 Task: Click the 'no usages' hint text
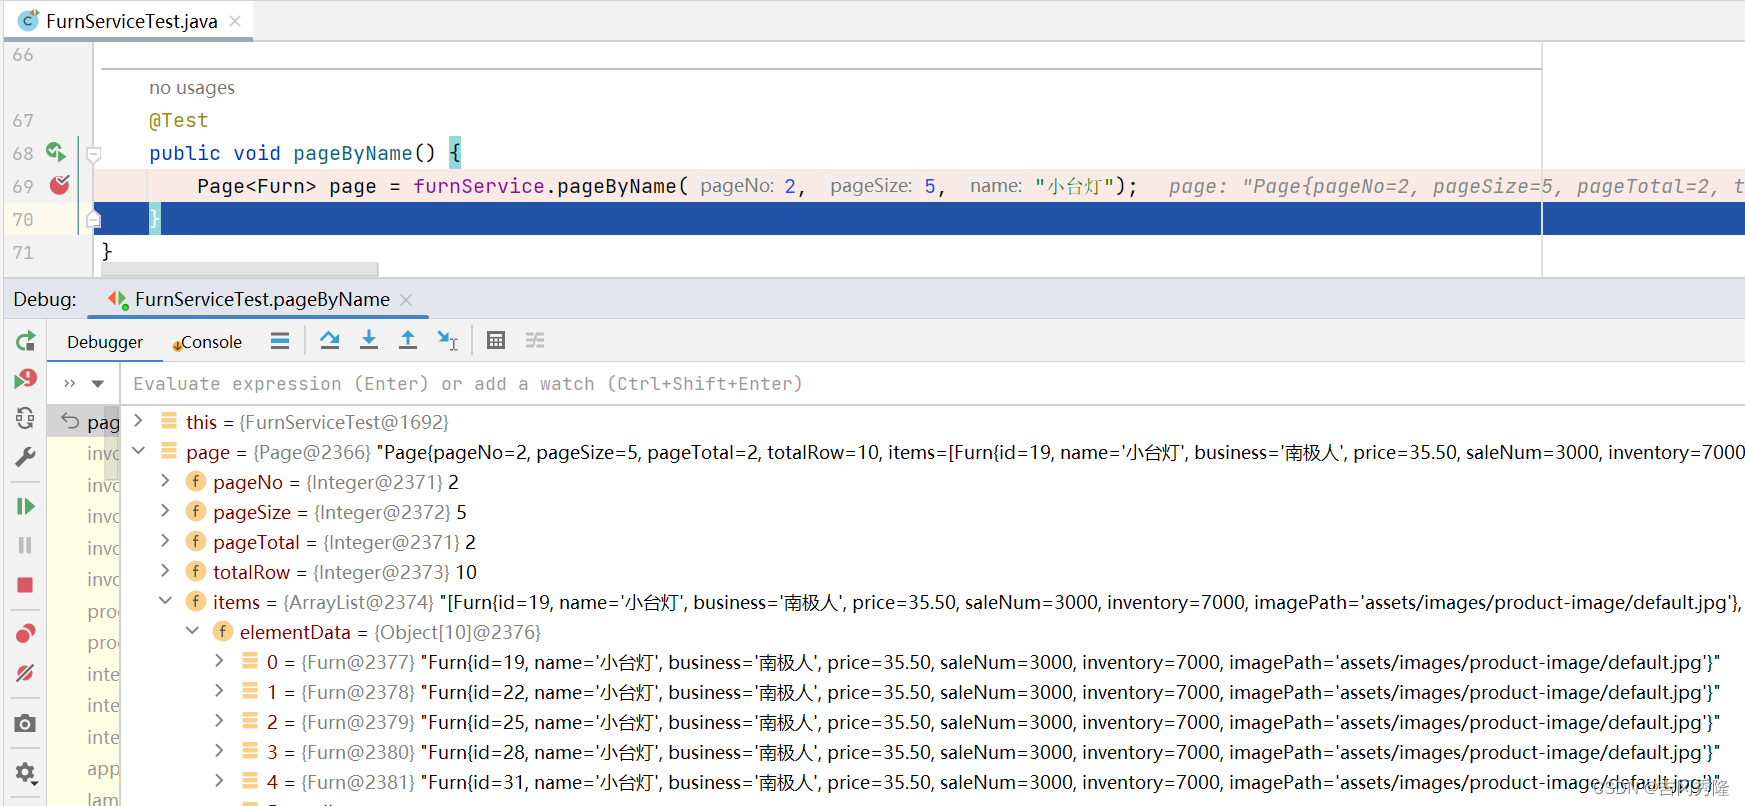pyautogui.click(x=192, y=88)
